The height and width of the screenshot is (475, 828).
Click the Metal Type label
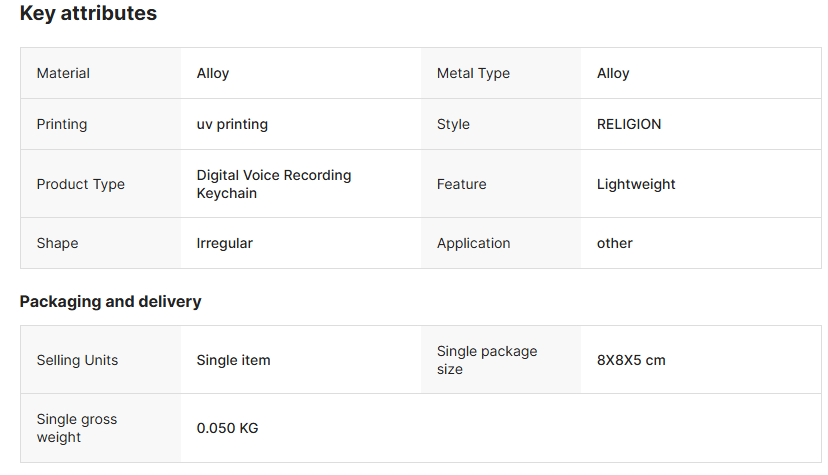pyautogui.click(x=473, y=73)
